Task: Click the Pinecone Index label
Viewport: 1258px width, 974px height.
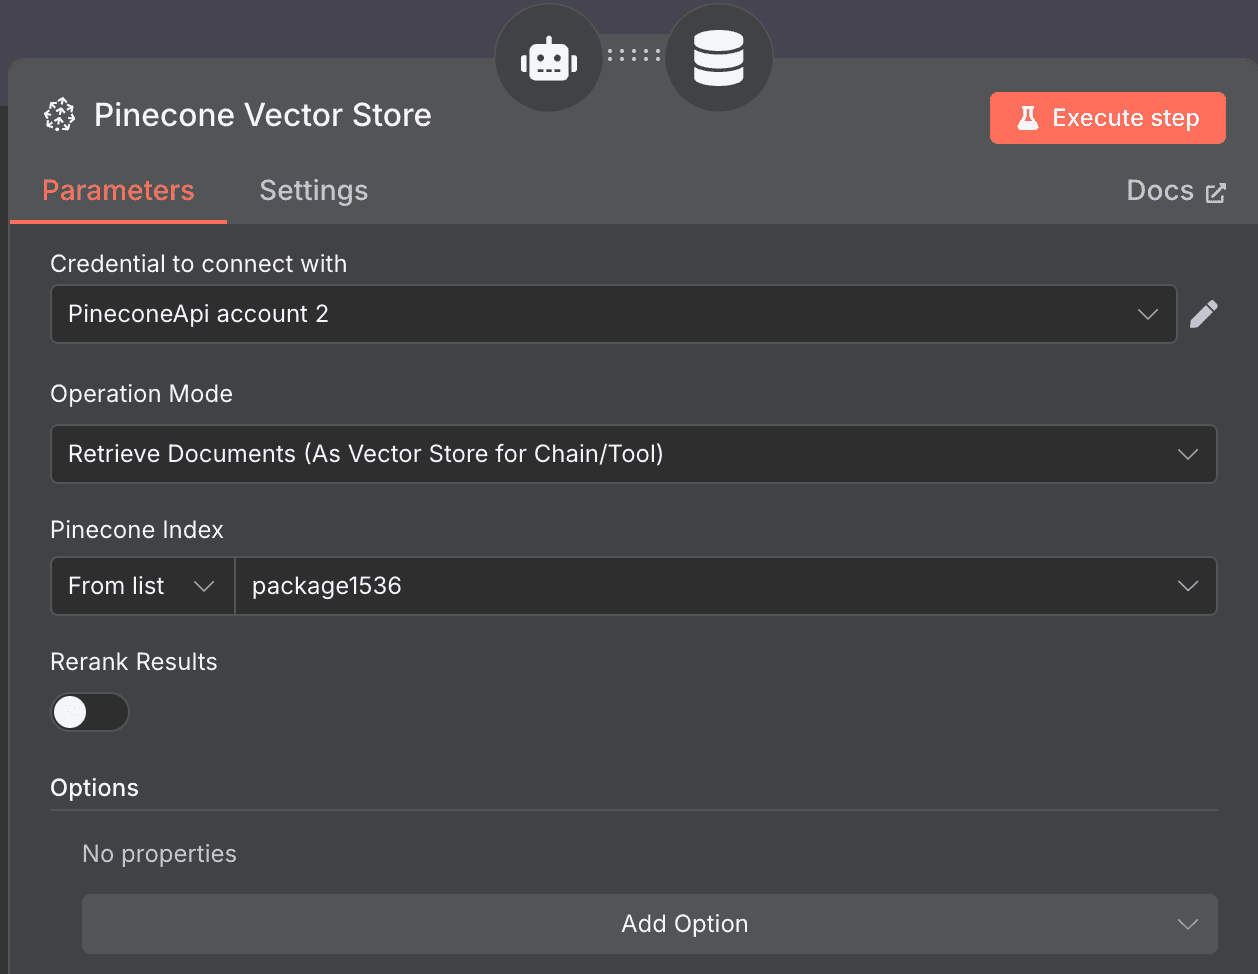Action: coord(137,530)
